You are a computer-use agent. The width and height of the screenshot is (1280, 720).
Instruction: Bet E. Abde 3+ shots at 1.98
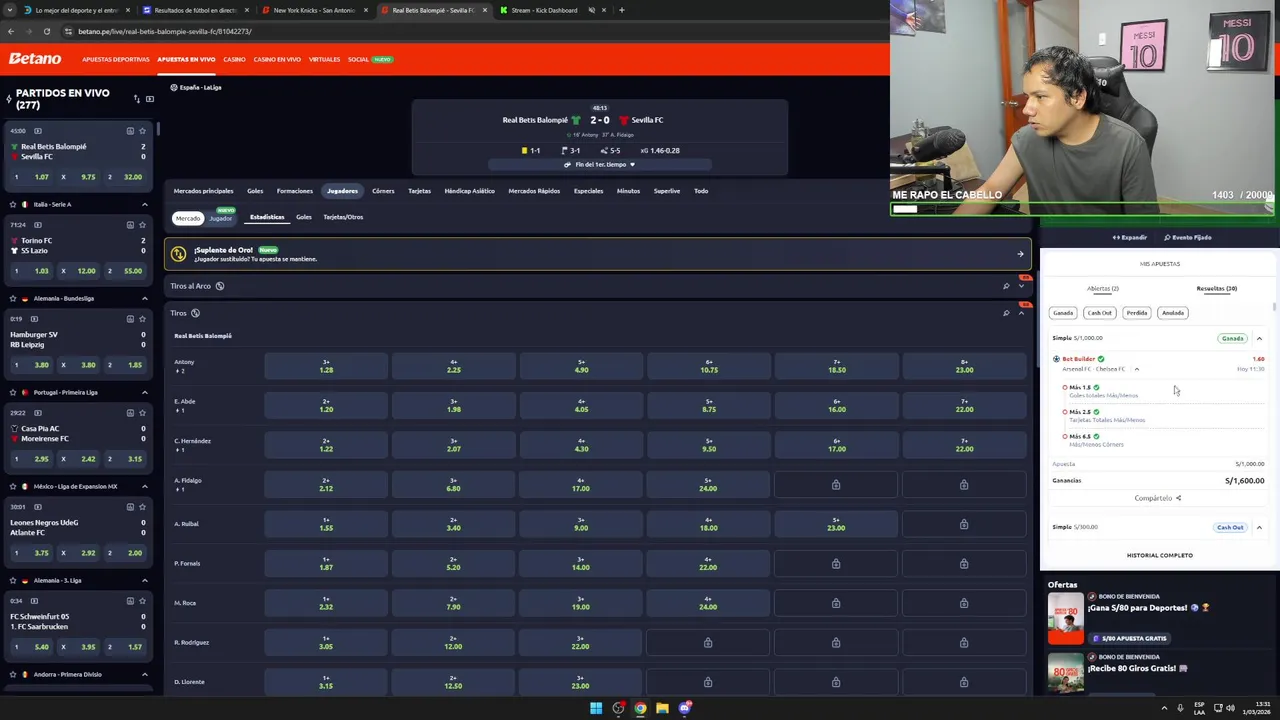(x=454, y=405)
